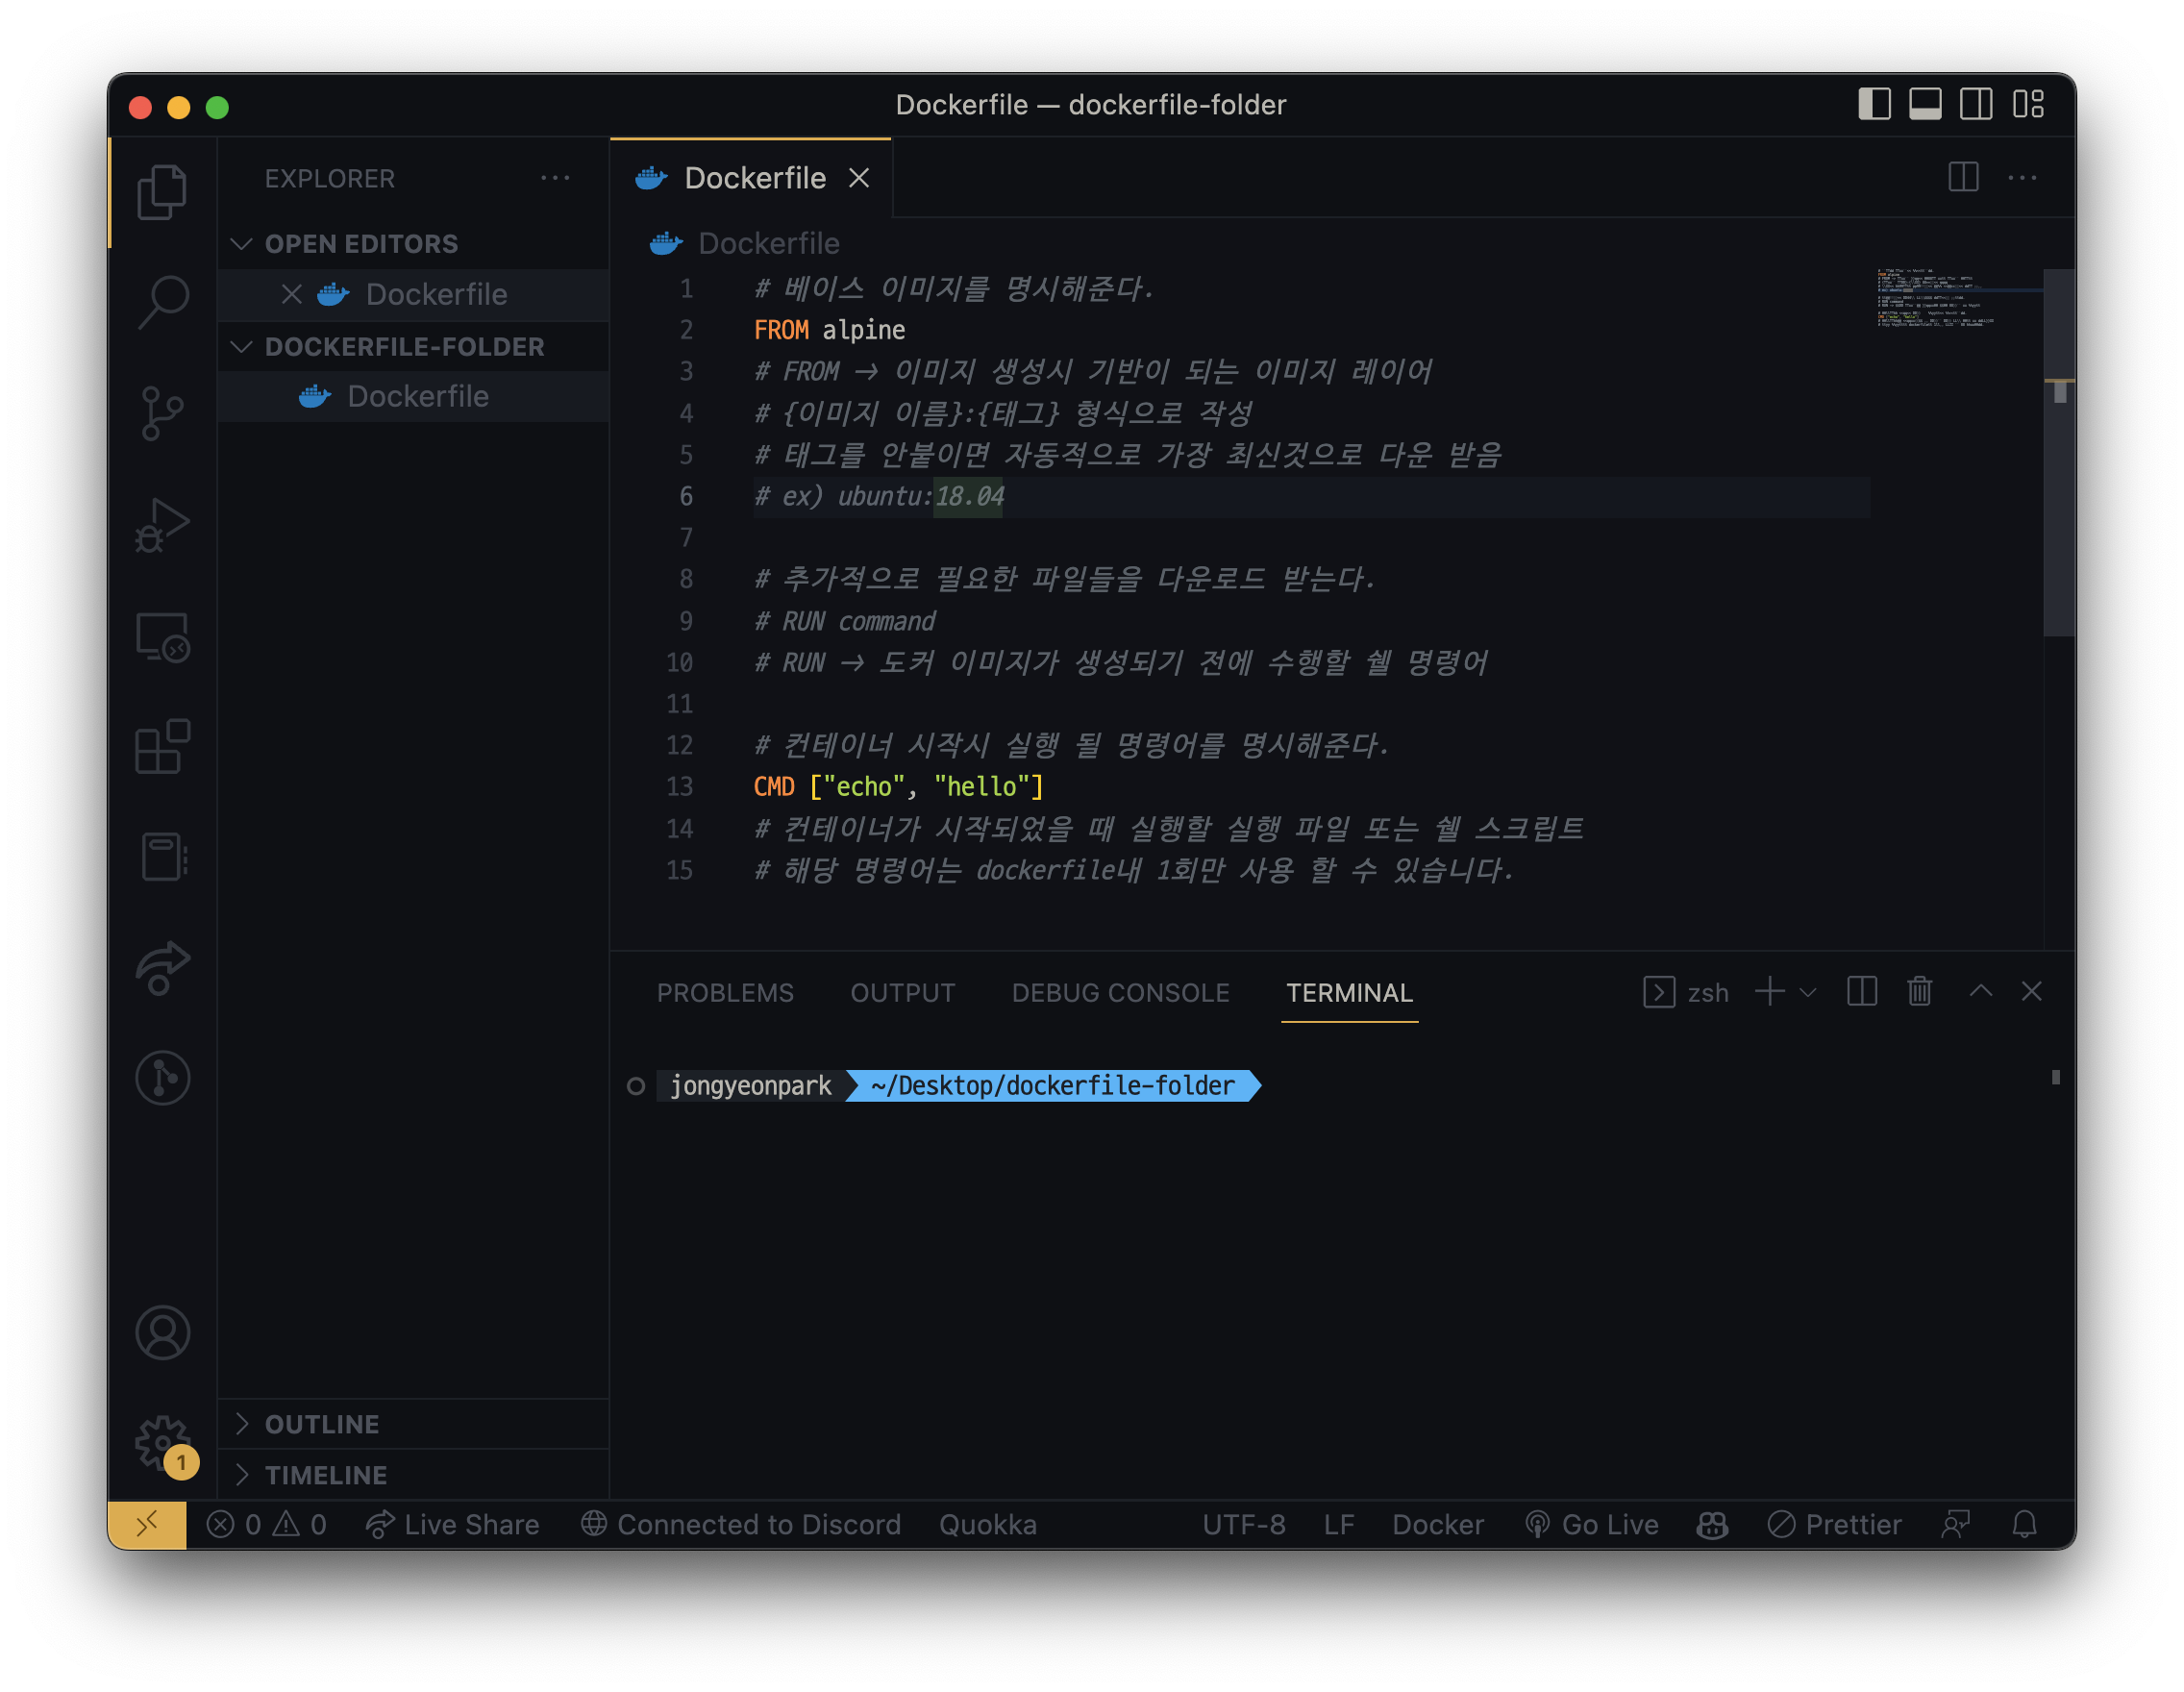Viewport: 2184px width, 1692px height.
Task: Kill terminal with the trash icon
Action: pos(1919,992)
